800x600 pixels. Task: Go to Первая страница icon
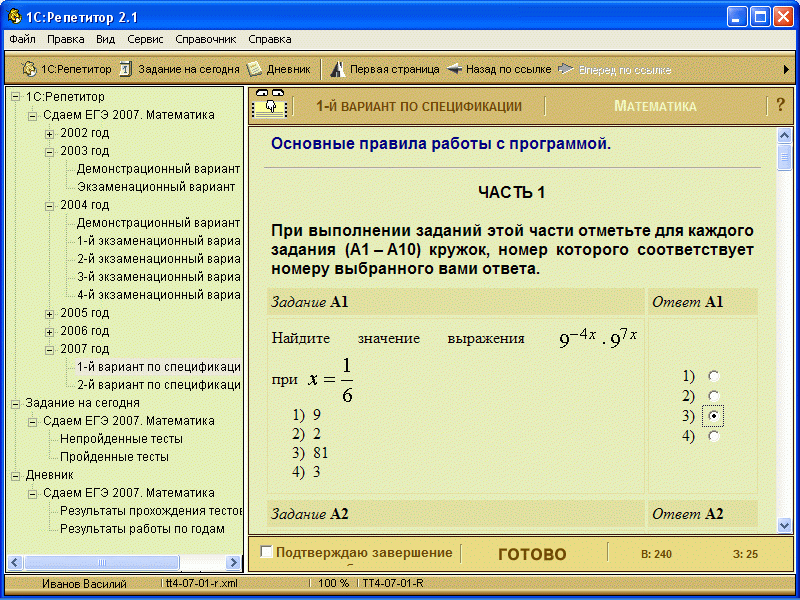(338, 69)
